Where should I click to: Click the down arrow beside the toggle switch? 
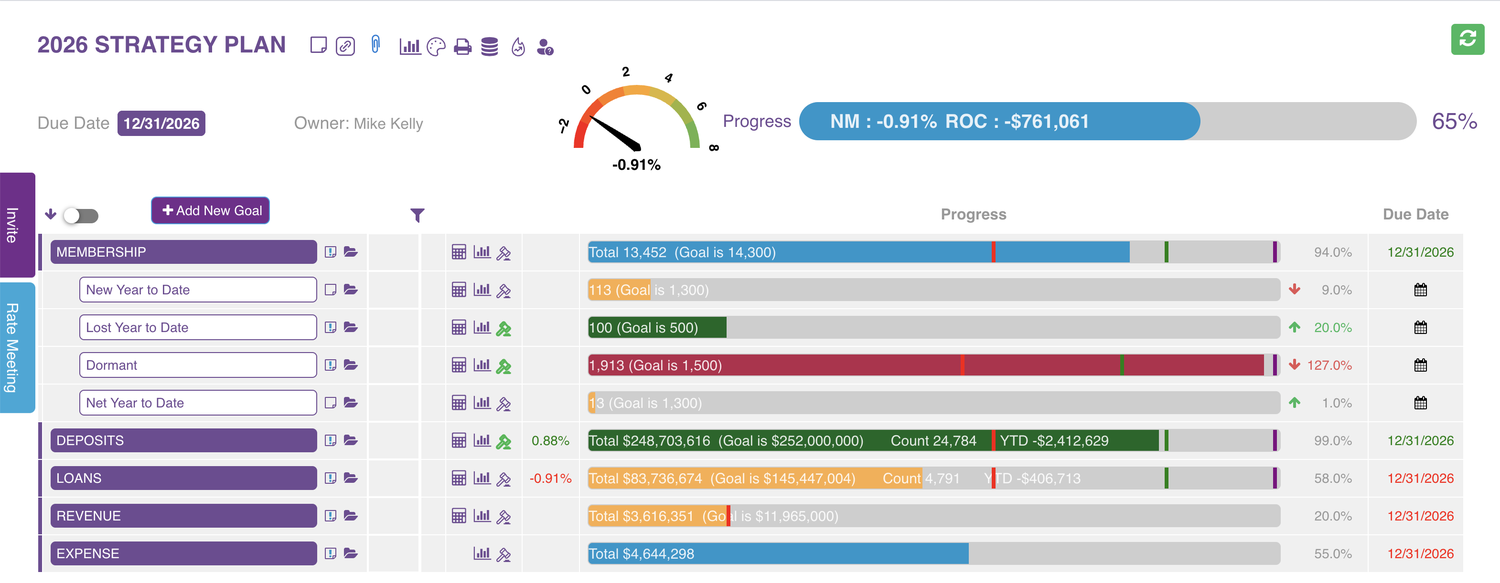coord(51,214)
